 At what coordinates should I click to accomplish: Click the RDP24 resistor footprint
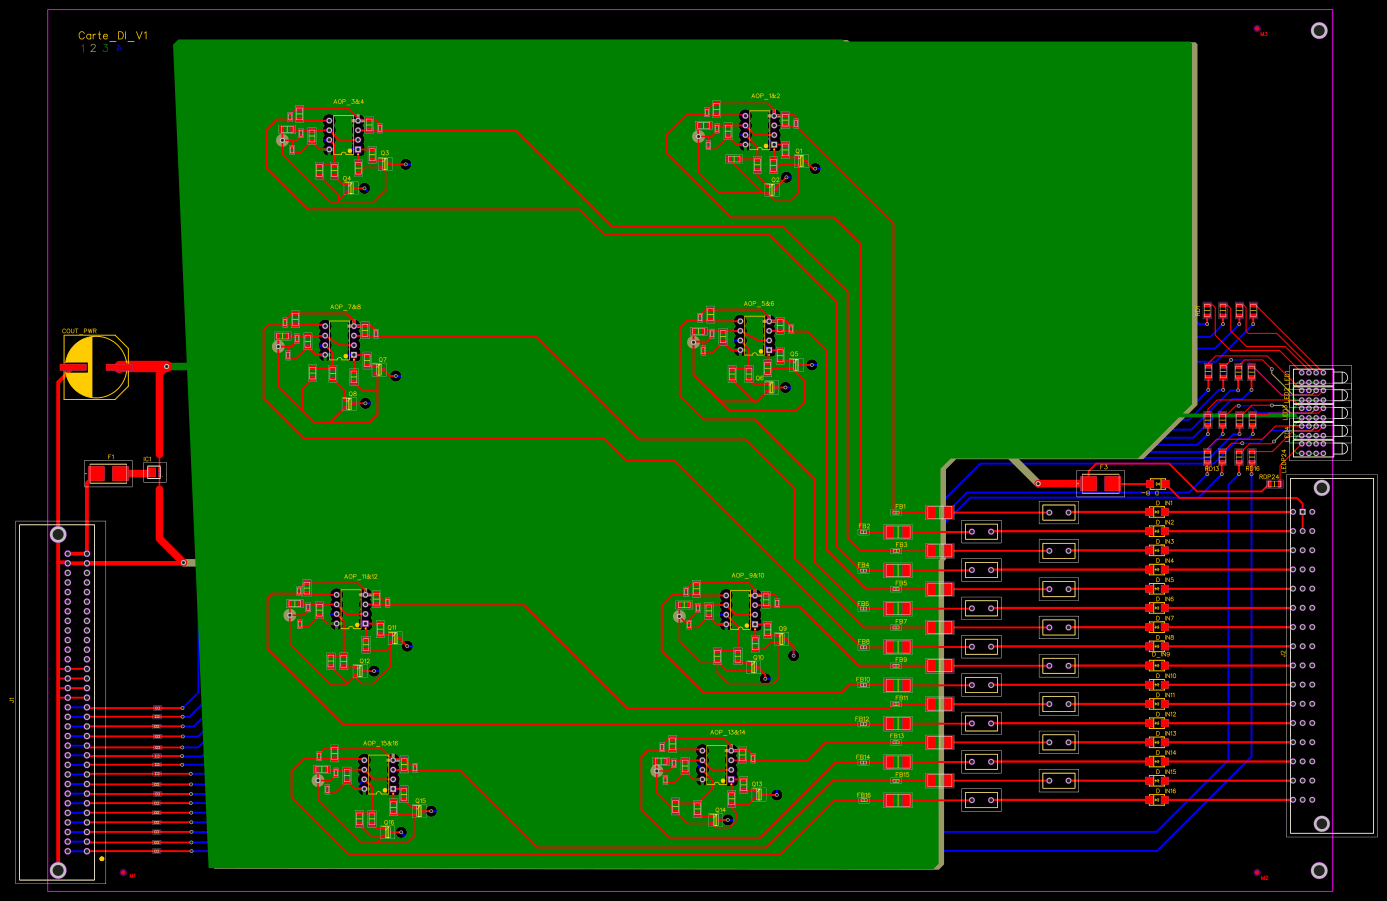point(1275,484)
